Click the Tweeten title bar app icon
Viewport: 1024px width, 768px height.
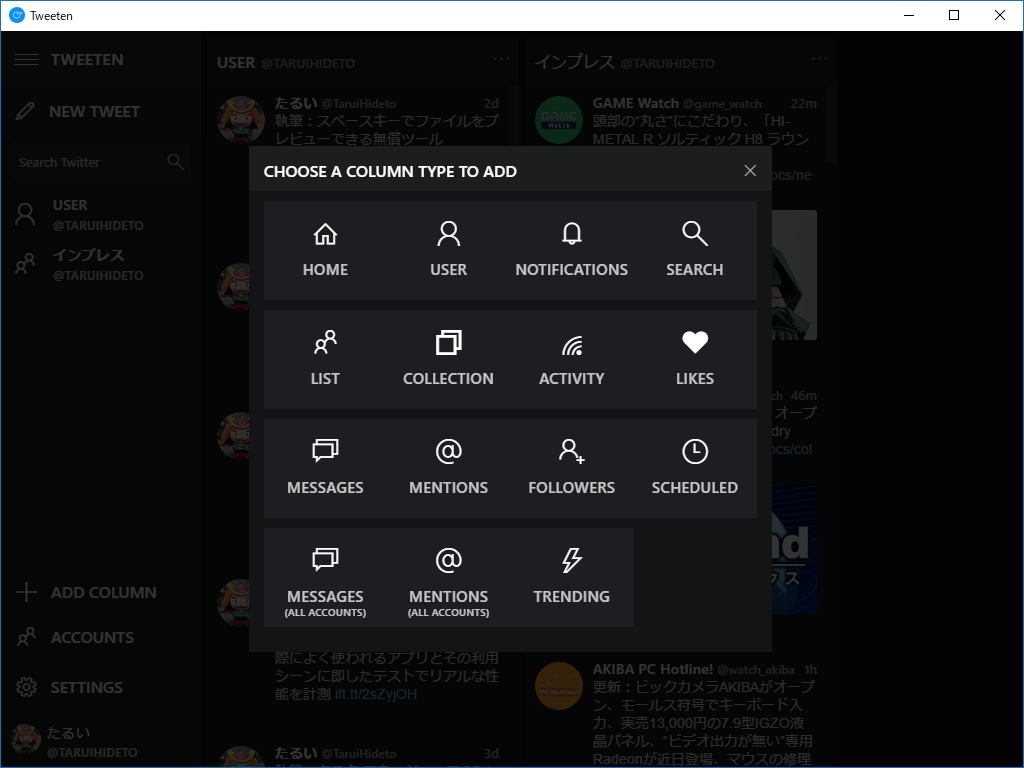point(17,15)
